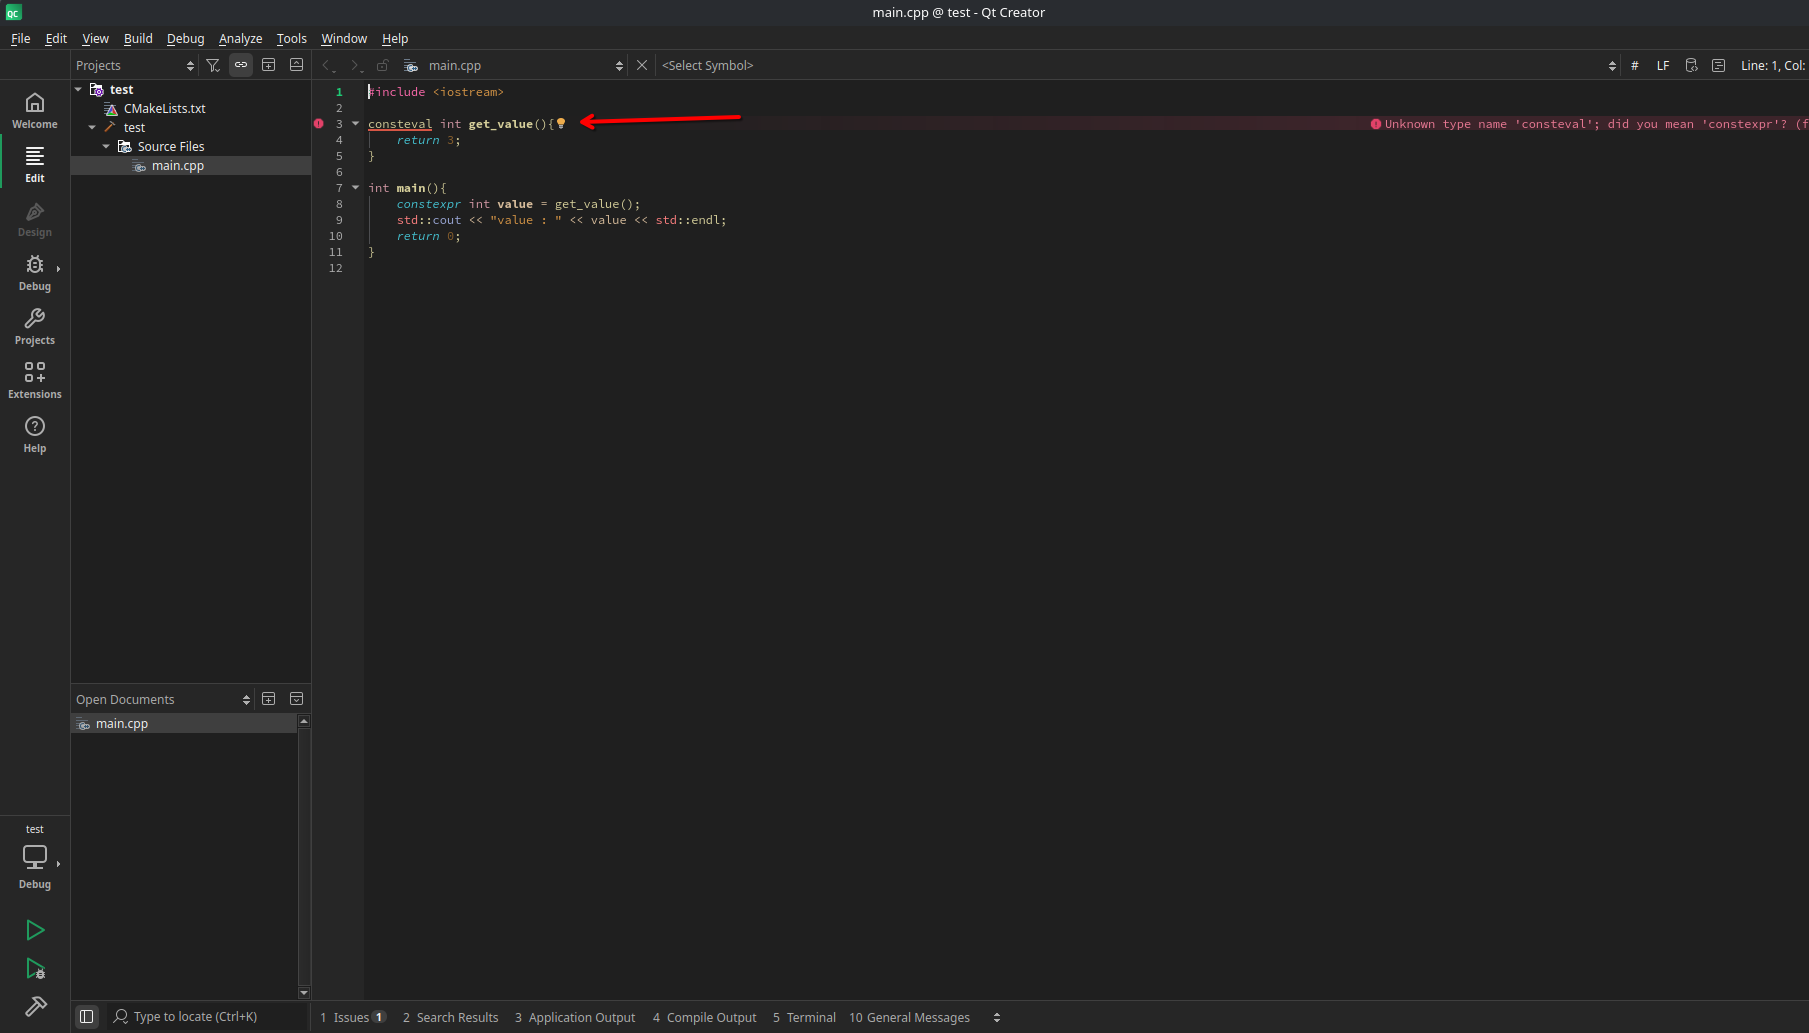Image resolution: width=1809 pixels, height=1033 pixels.
Task: Open the Build menu
Action: pyautogui.click(x=138, y=38)
